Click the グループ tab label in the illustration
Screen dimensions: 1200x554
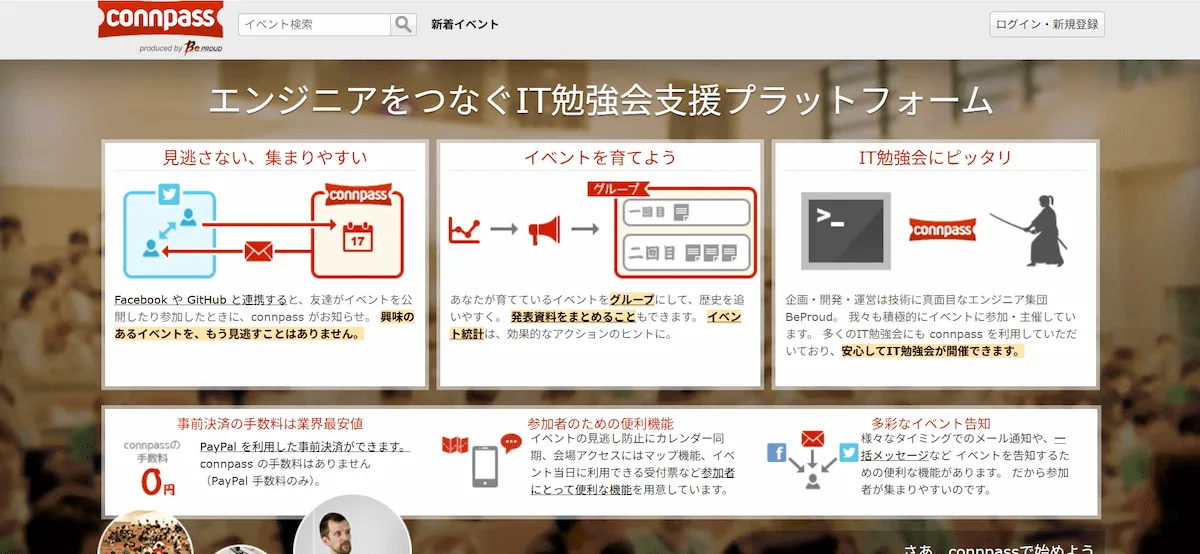(x=618, y=189)
